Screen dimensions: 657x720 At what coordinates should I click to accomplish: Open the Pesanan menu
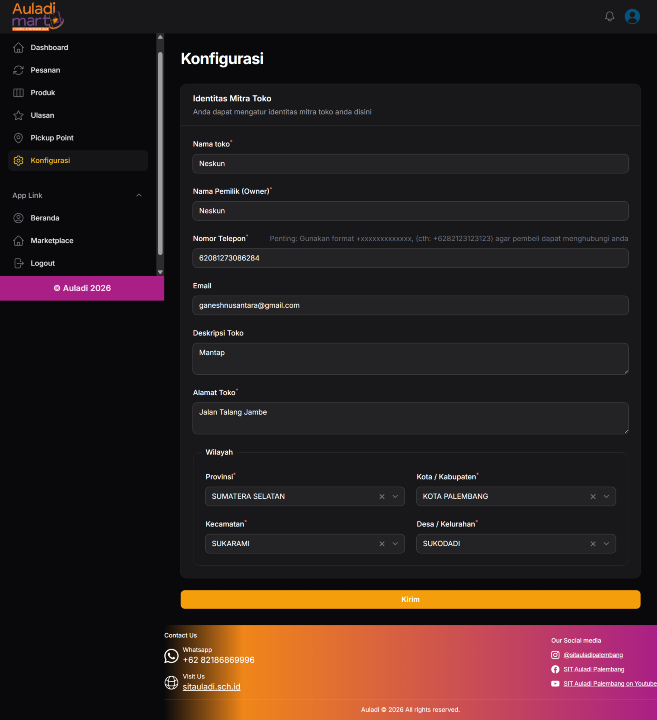78,70
